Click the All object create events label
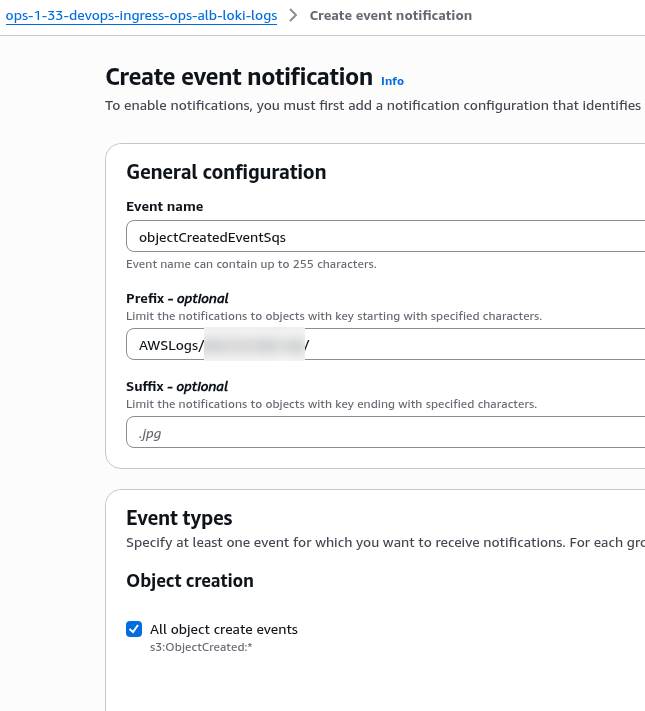645x711 pixels. (224, 629)
